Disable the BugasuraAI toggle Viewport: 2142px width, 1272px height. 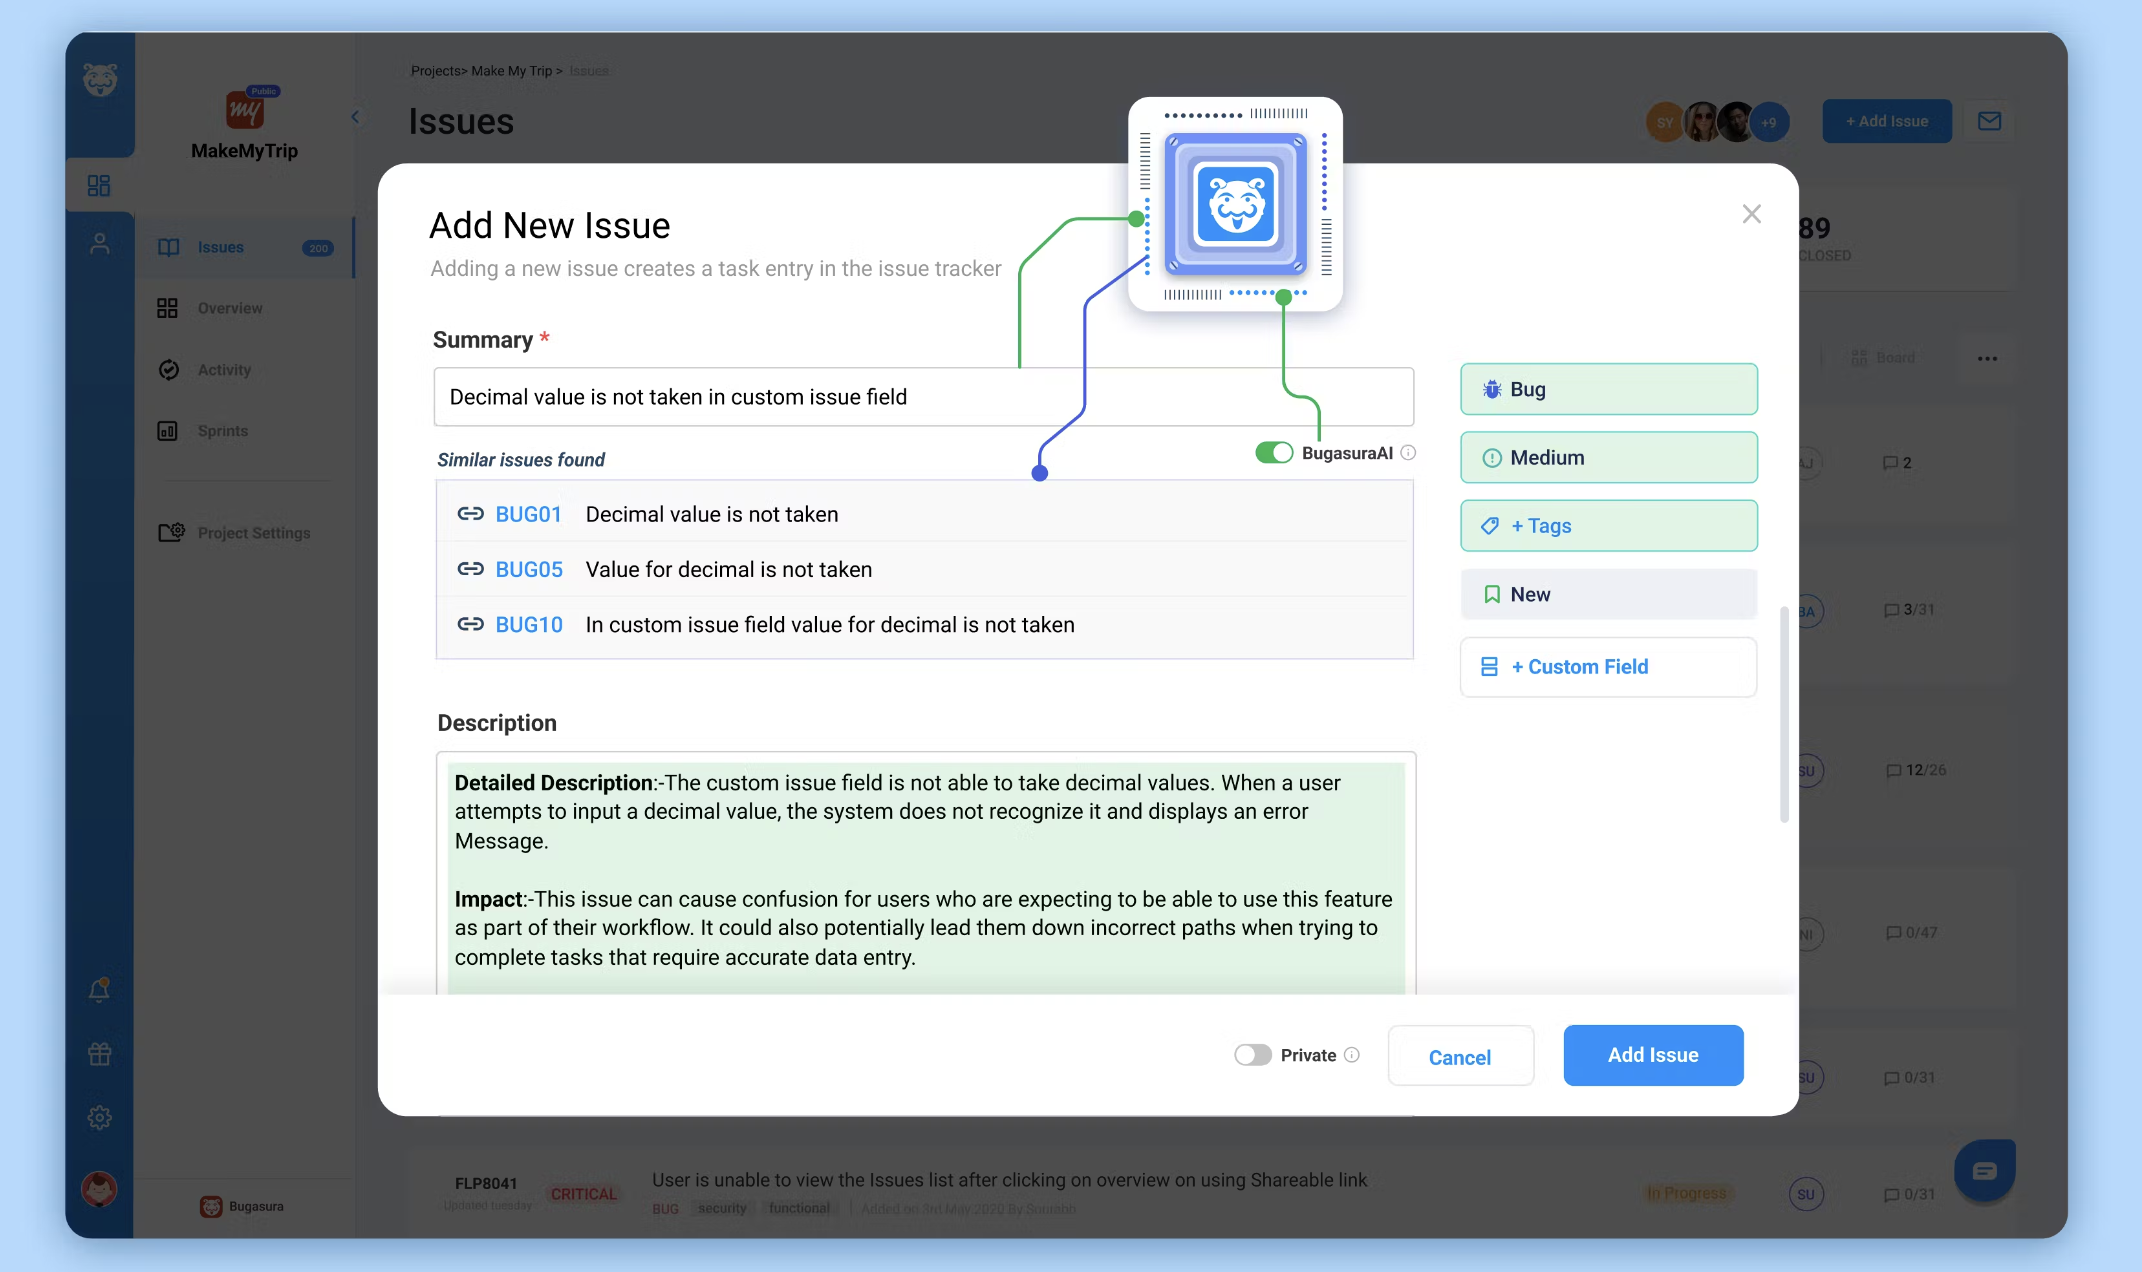(x=1274, y=453)
